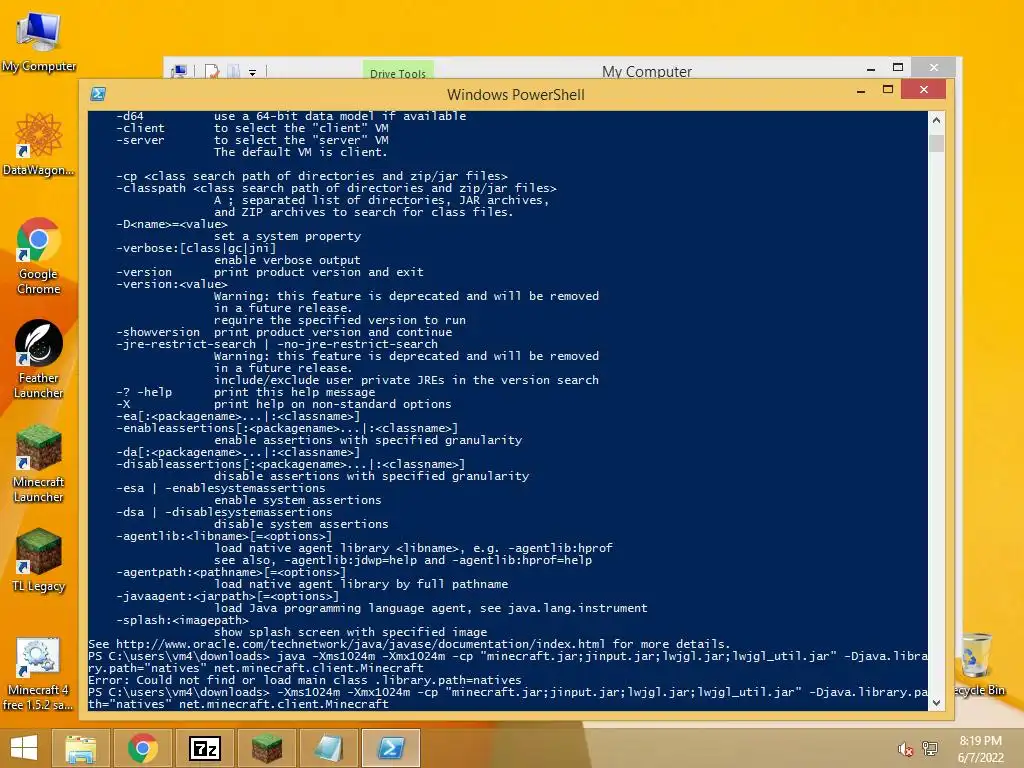Minimize the Windows PowerShell window

[x=861, y=91]
